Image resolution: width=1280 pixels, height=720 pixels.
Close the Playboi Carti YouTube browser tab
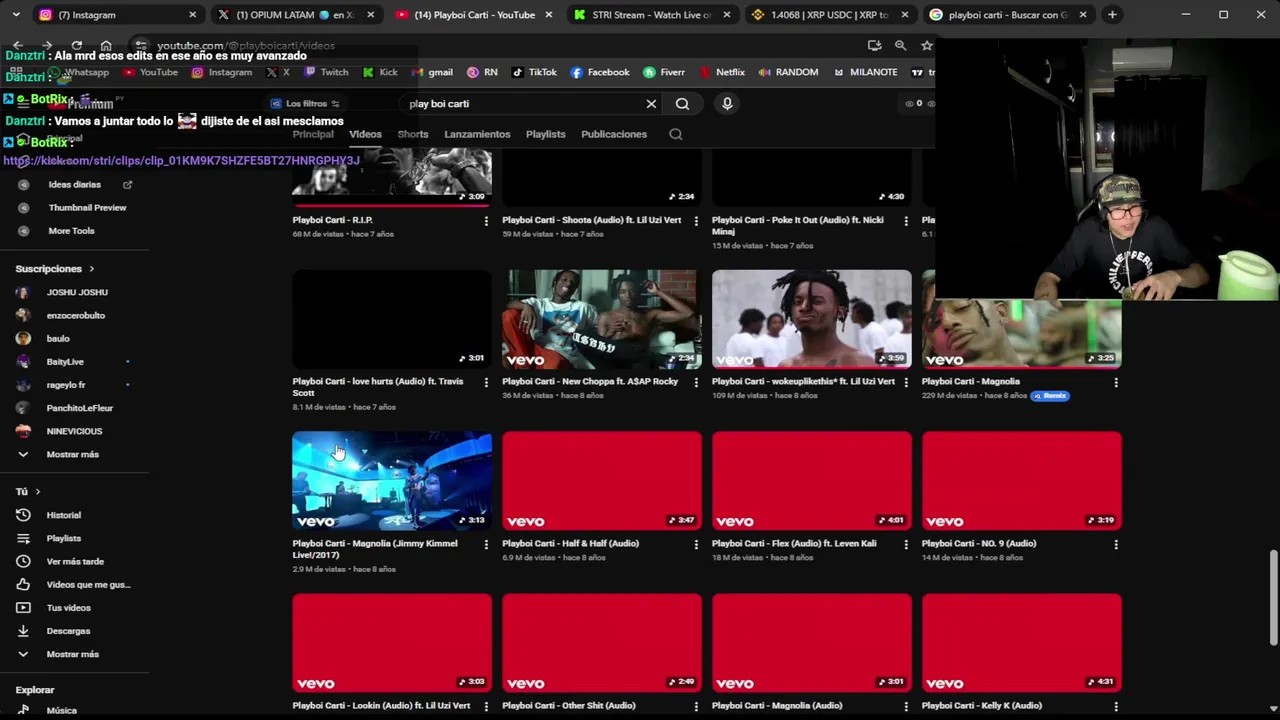[548, 14]
